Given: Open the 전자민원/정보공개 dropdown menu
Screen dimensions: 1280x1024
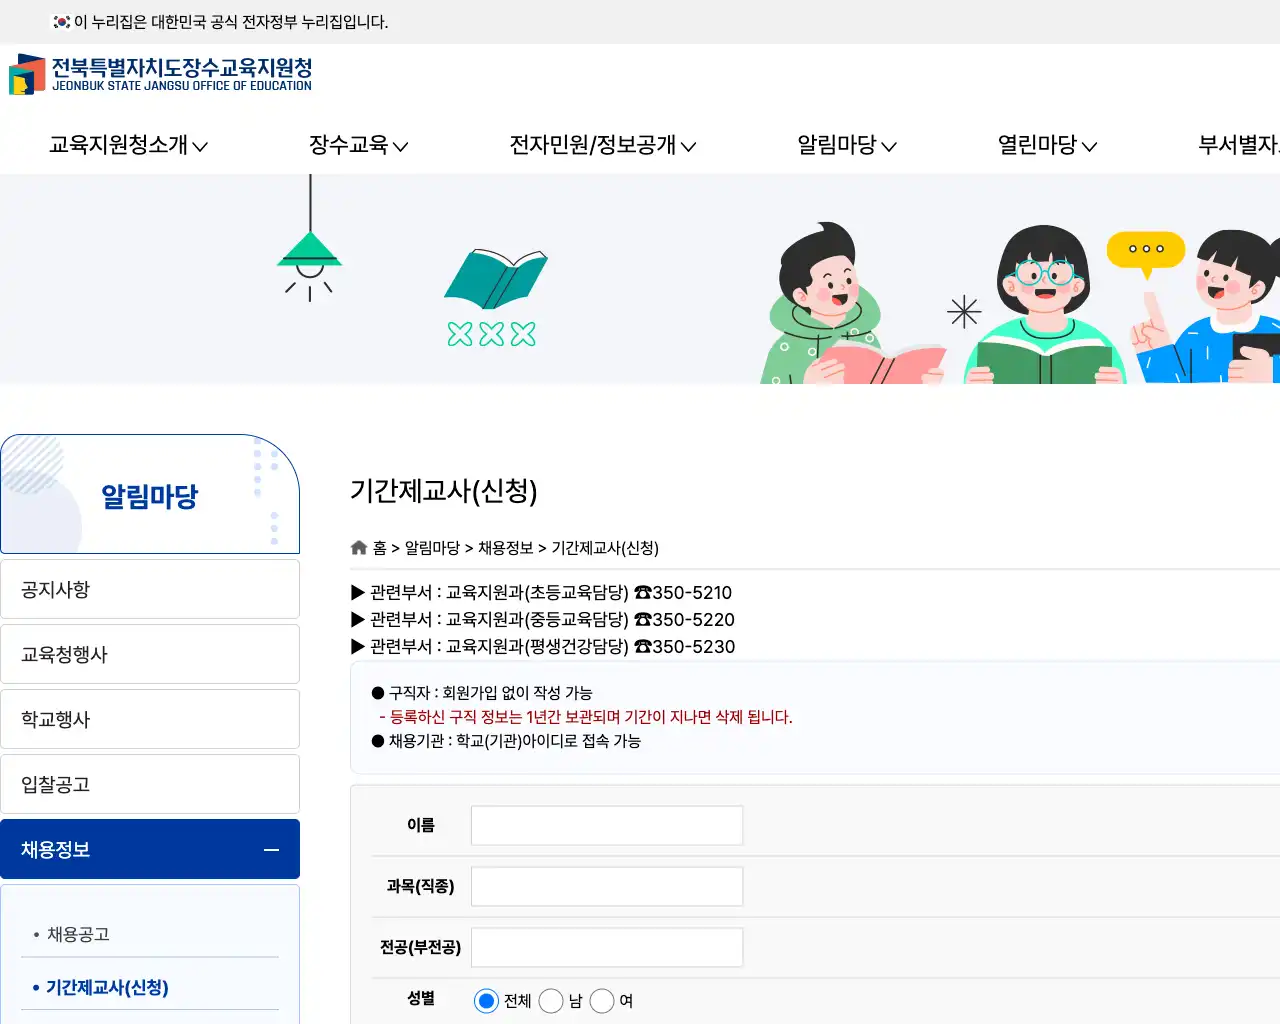Looking at the screenshot, I should (x=602, y=145).
